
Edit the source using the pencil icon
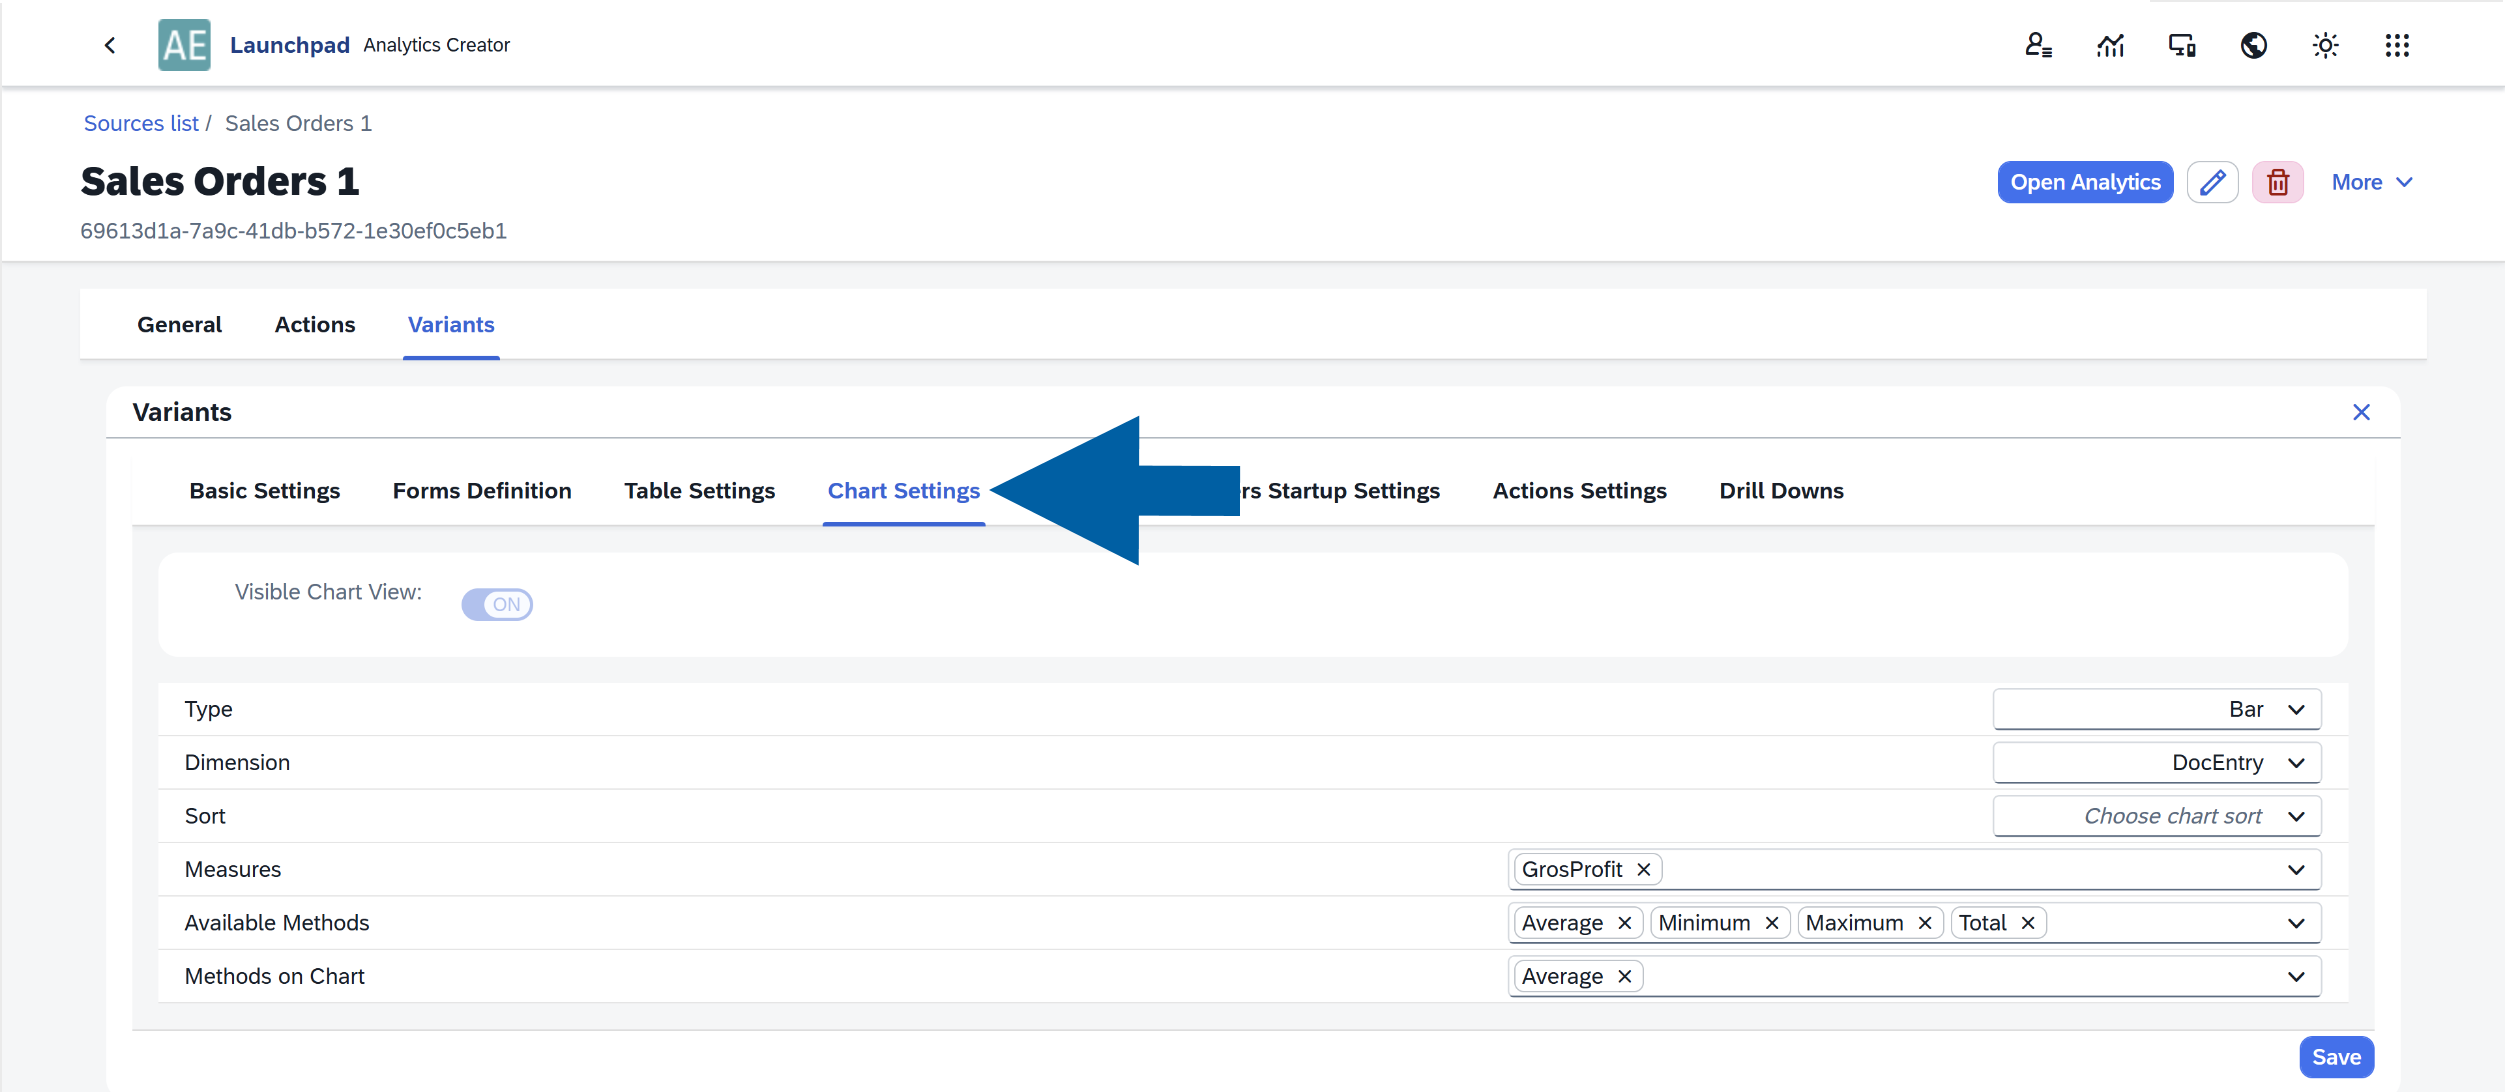(2213, 182)
